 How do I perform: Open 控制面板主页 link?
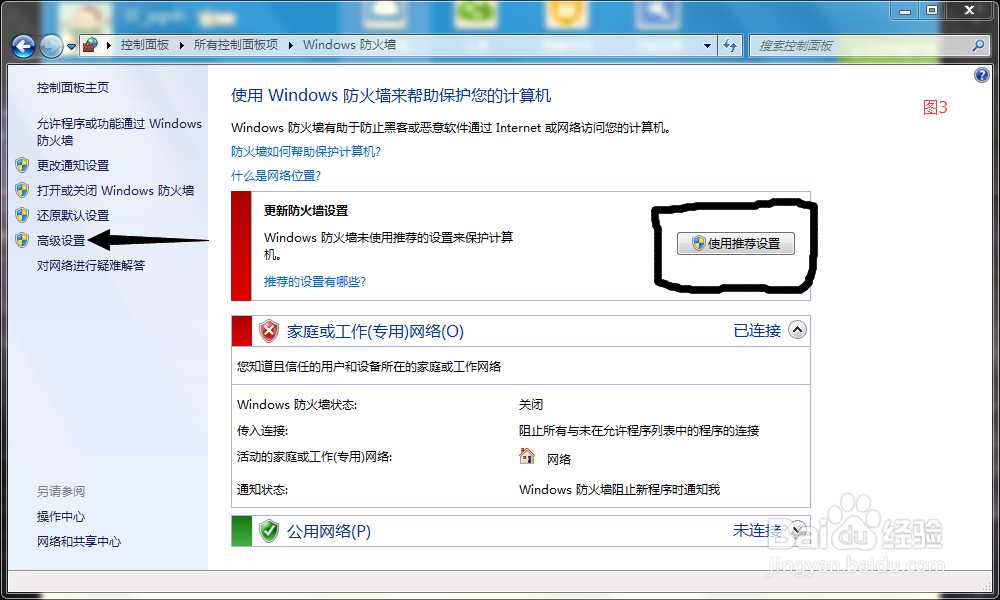(x=73, y=87)
